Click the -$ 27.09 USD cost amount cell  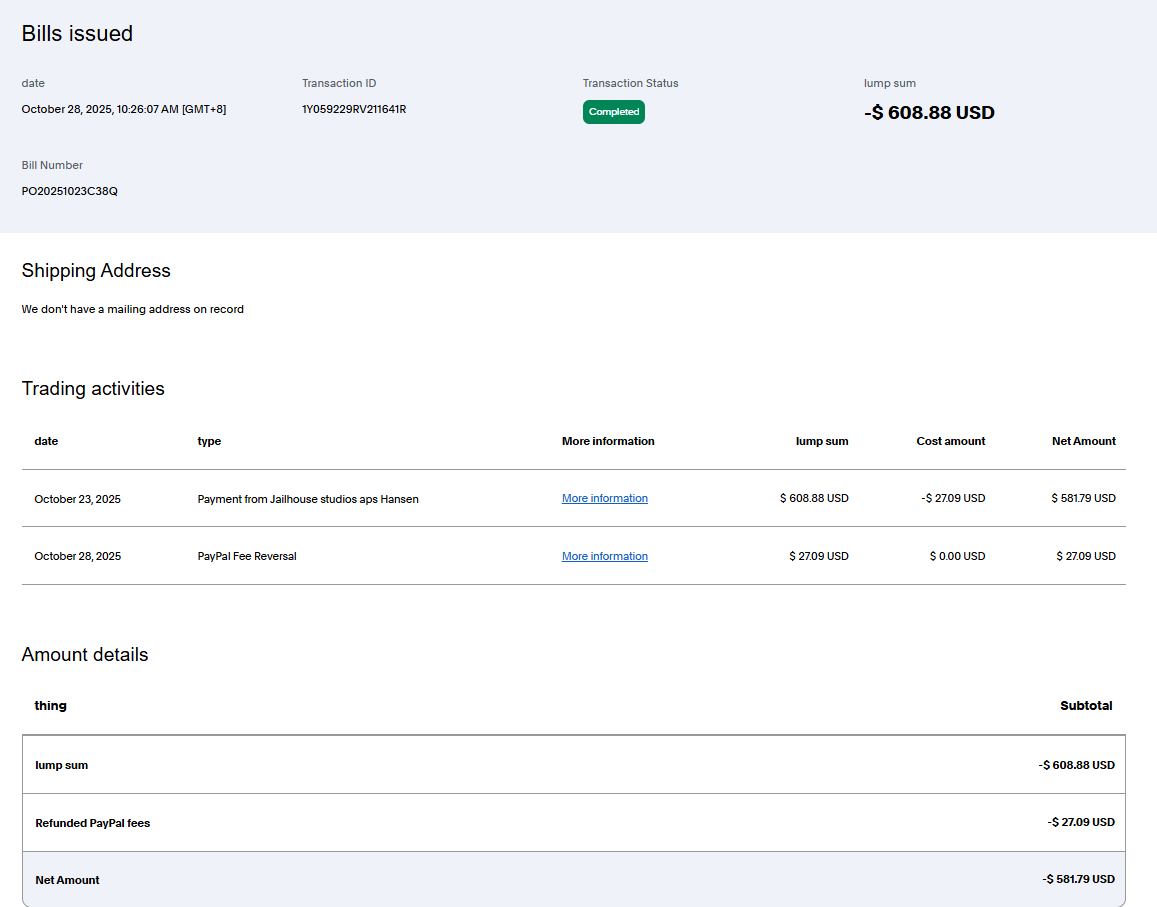[x=952, y=498]
